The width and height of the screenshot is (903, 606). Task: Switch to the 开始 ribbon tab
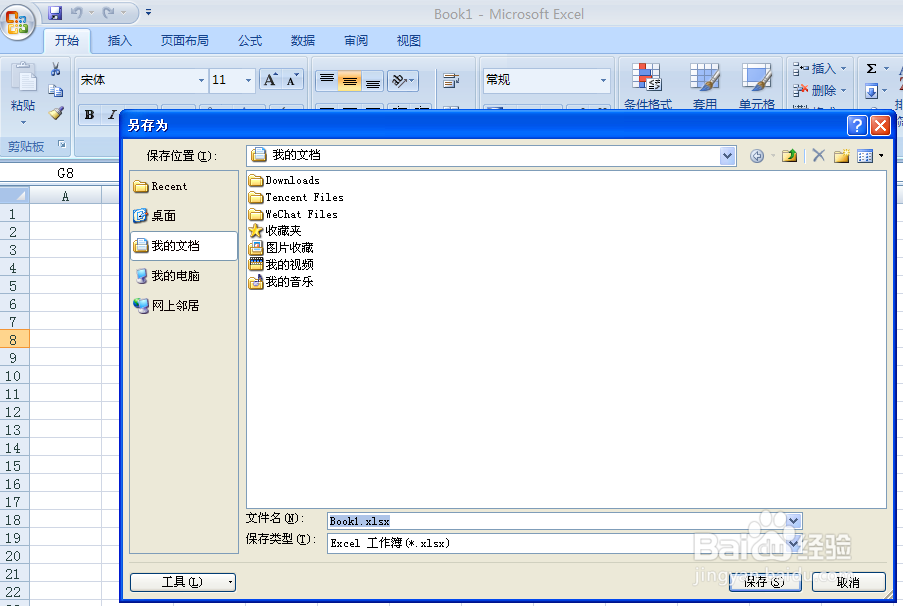pyautogui.click(x=67, y=41)
